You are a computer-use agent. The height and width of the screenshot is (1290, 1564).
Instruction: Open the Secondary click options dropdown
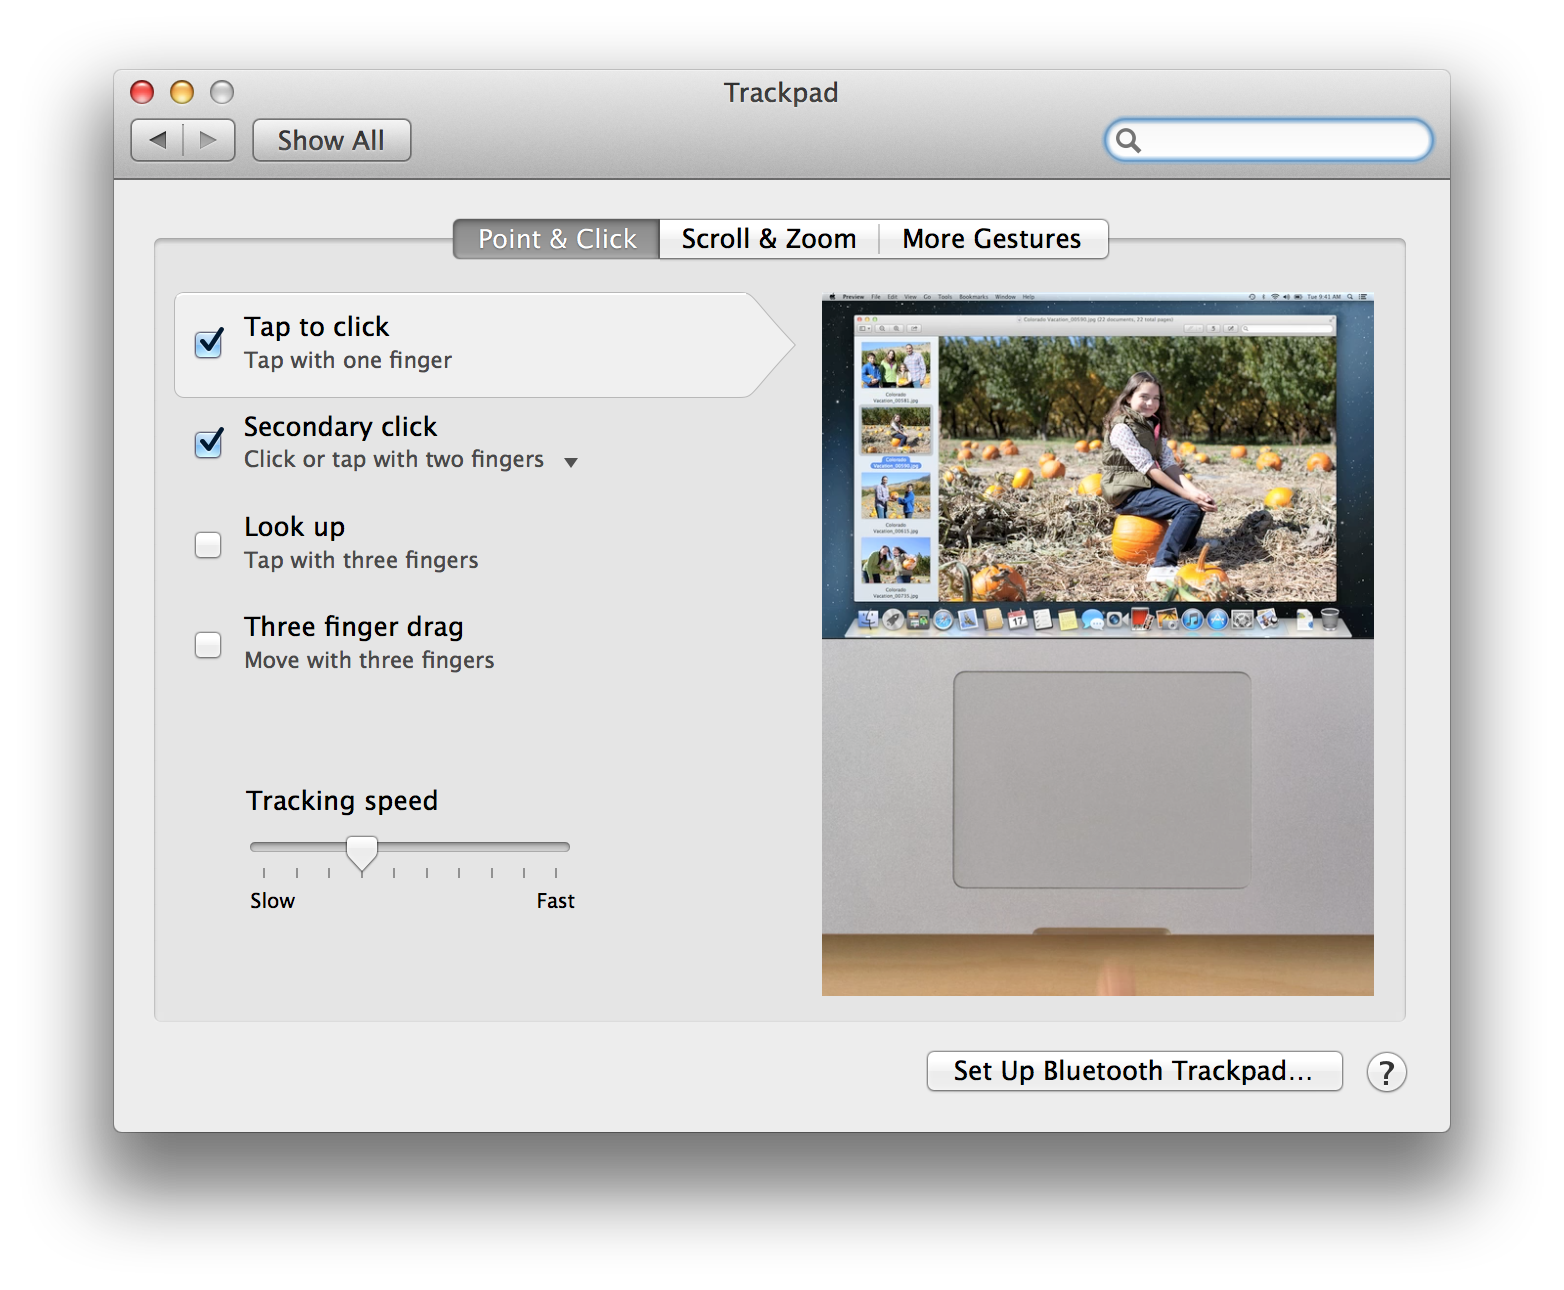(571, 462)
